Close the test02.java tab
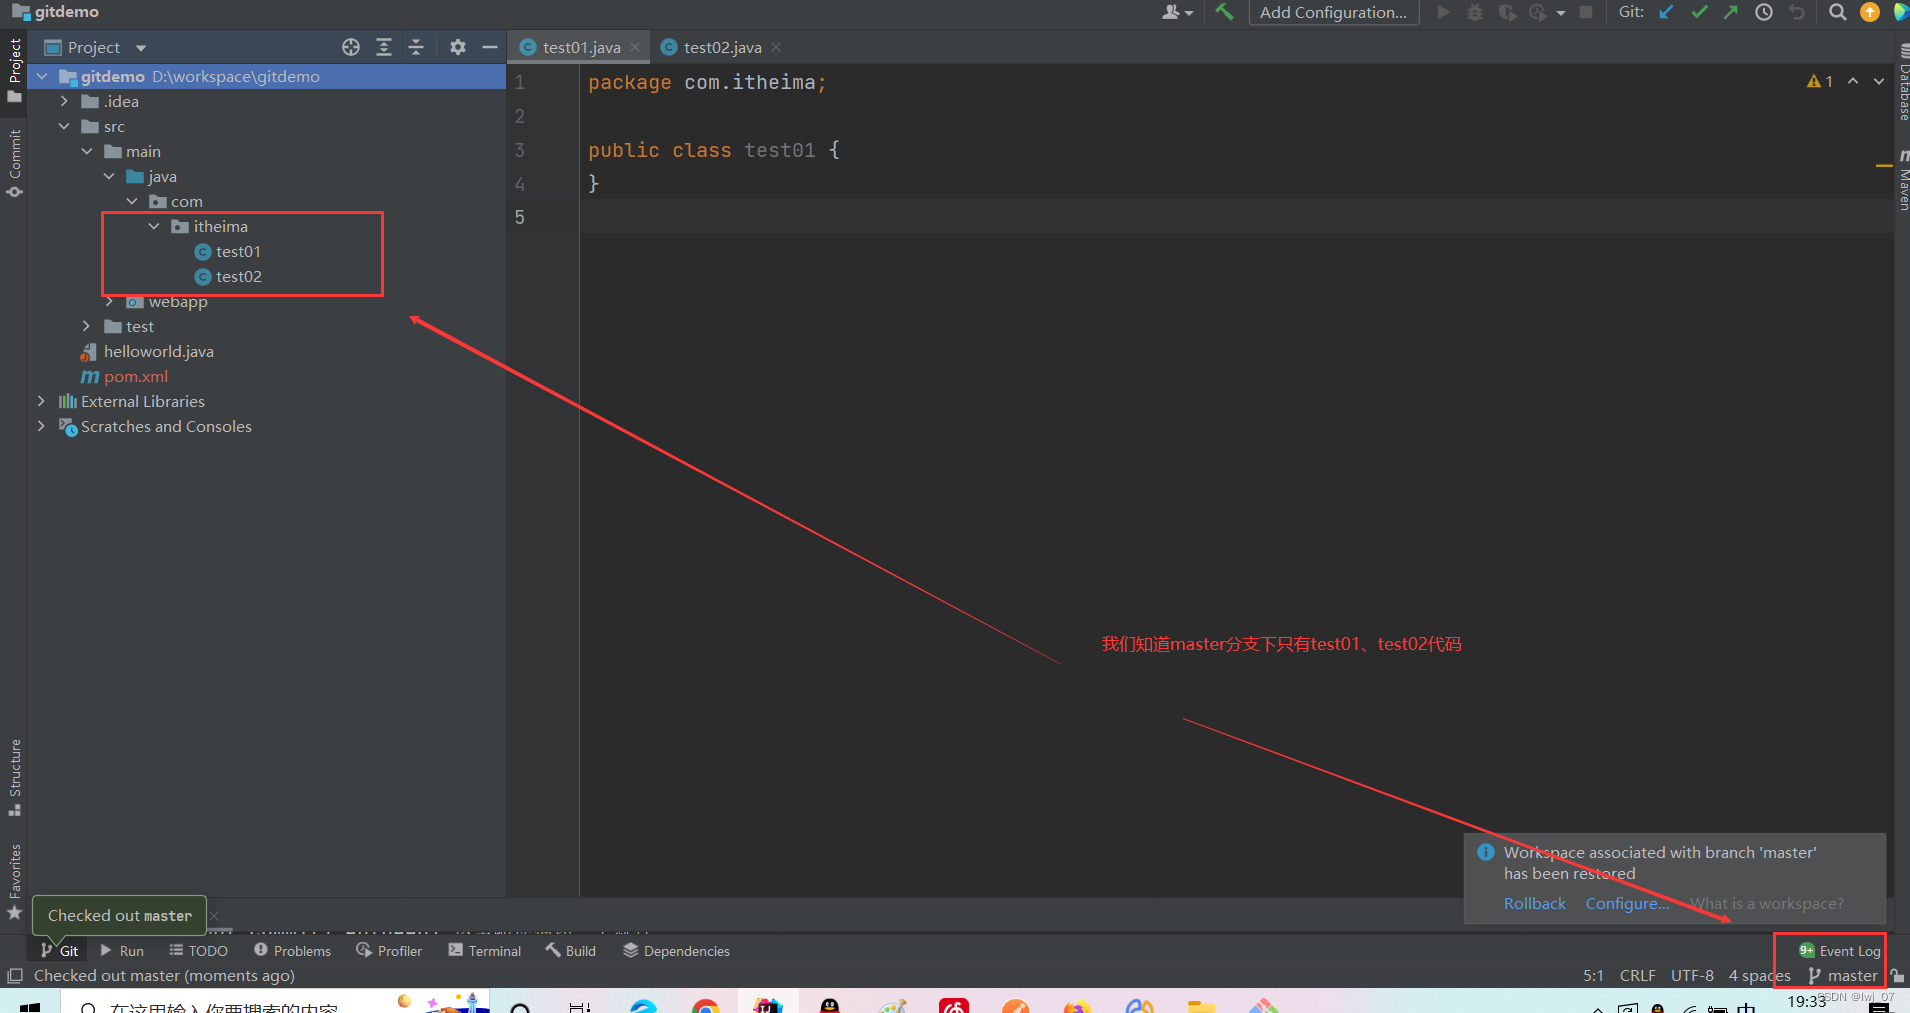 click(x=776, y=47)
